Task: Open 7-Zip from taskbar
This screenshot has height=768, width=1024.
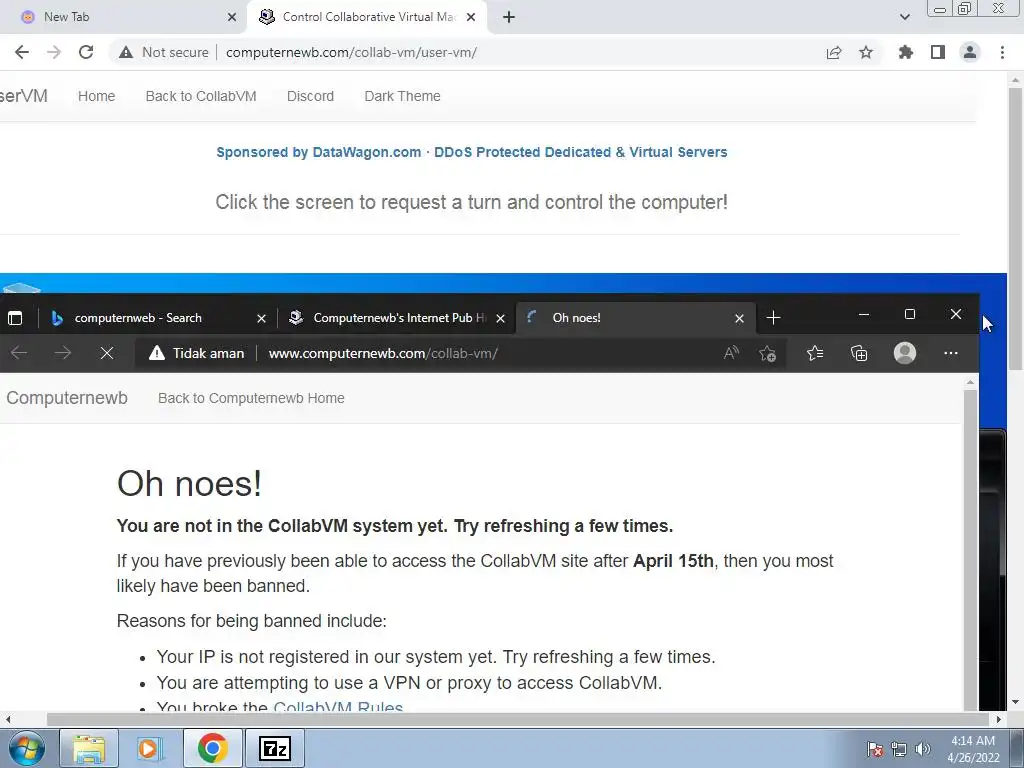Action: [274, 748]
